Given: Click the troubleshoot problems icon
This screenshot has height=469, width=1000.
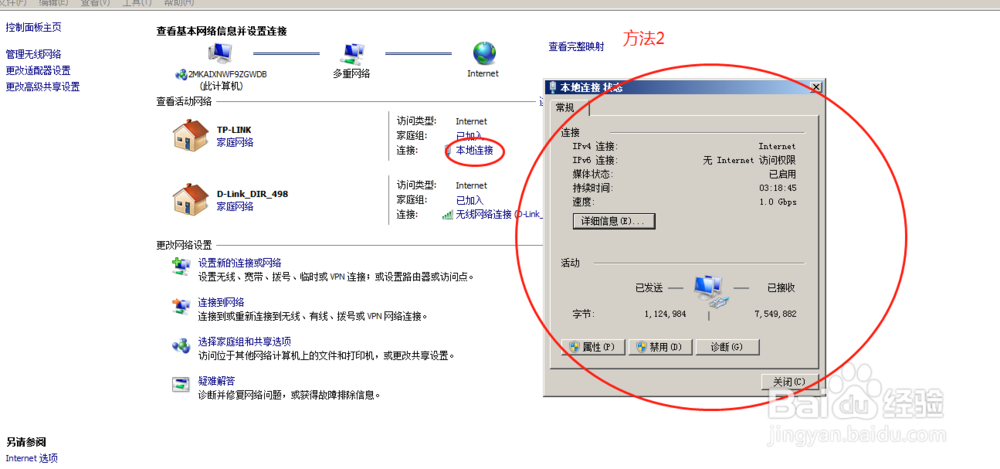Looking at the screenshot, I should (181, 384).
